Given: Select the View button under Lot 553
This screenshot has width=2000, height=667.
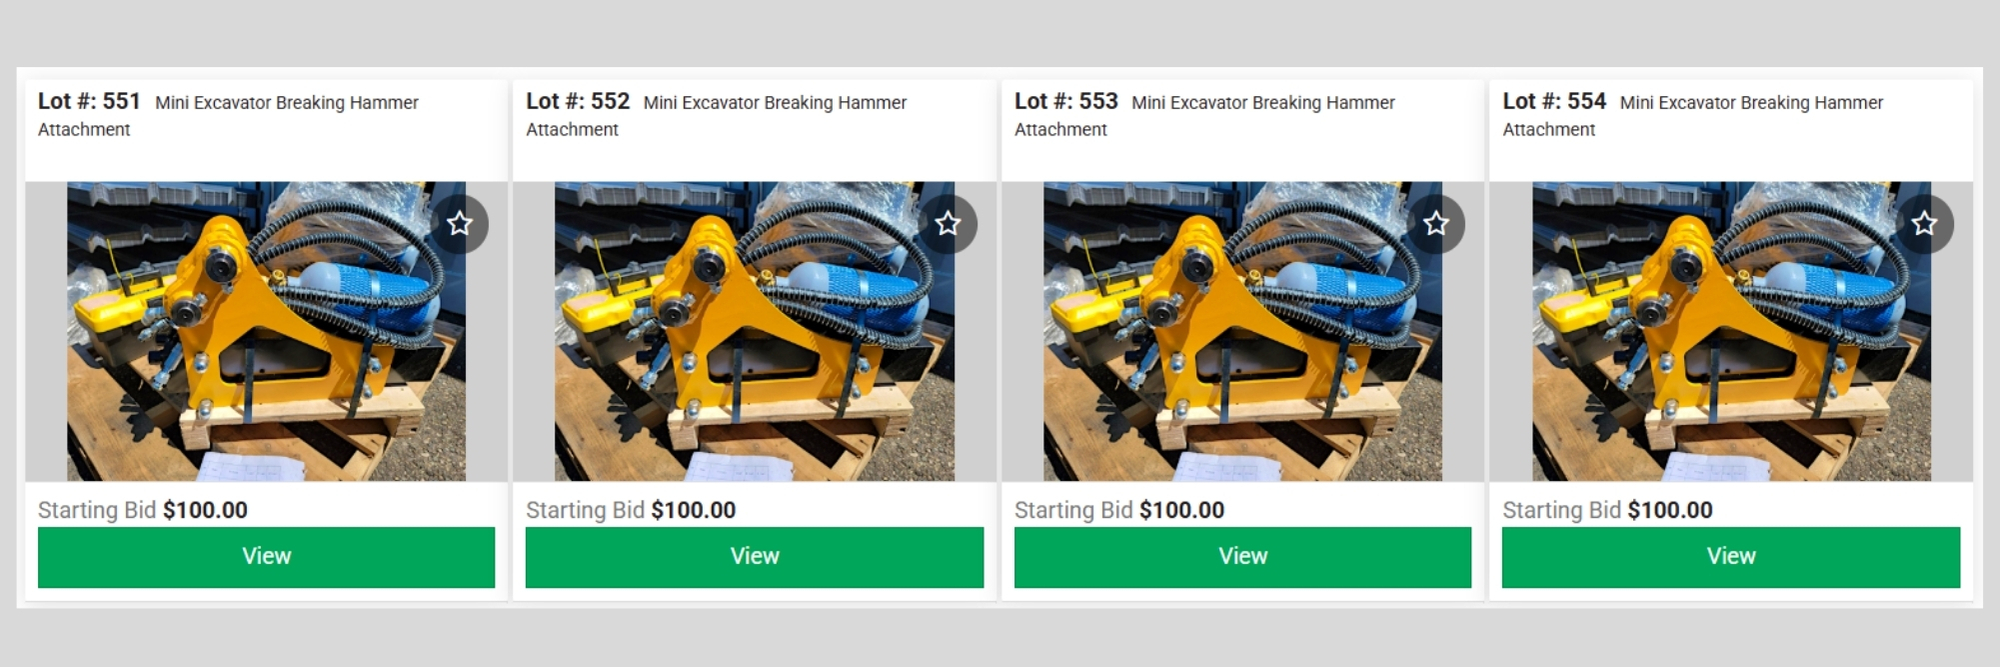Looking at the screenshot, I should pos(1243,557).
